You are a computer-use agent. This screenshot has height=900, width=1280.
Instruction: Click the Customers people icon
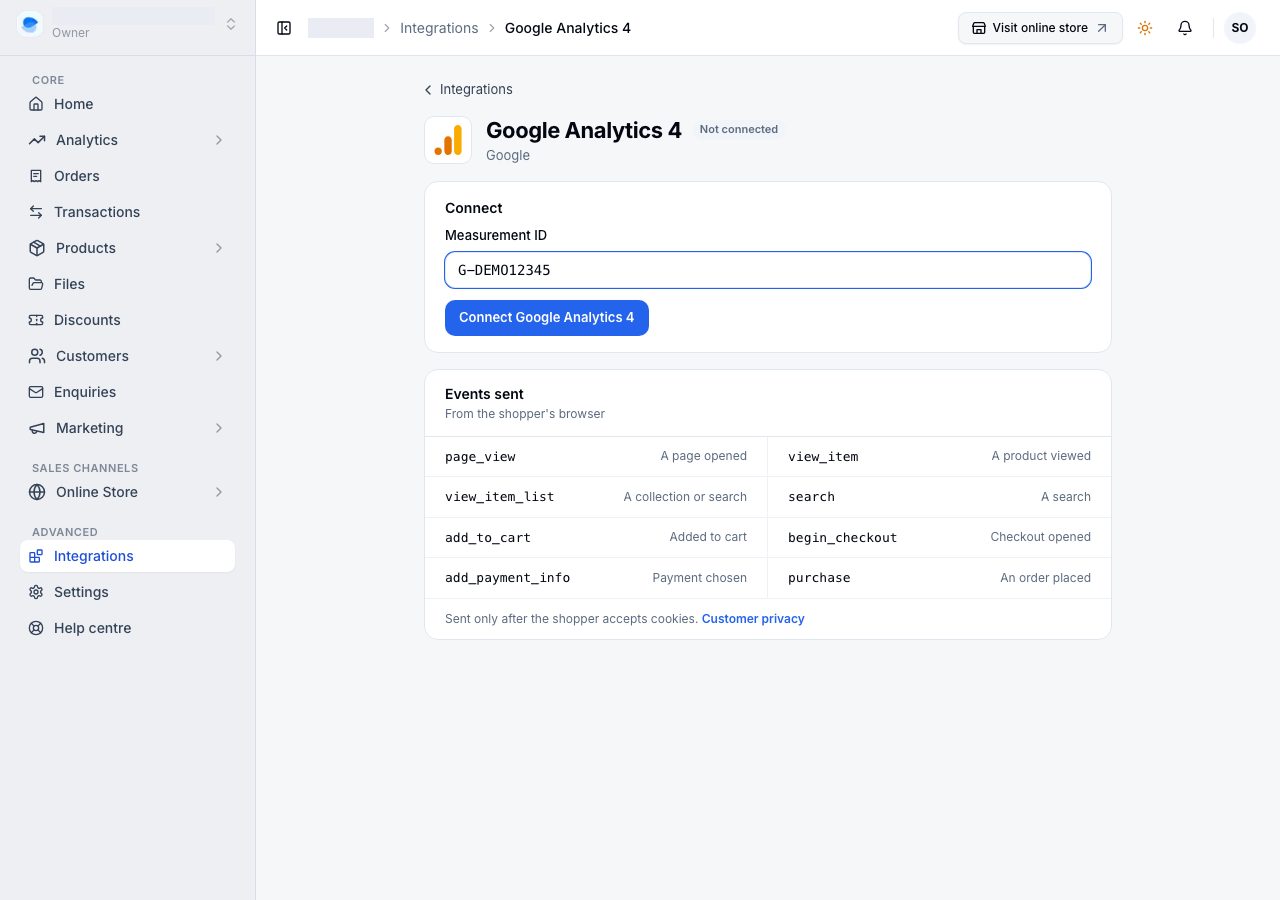click(37, 356)
